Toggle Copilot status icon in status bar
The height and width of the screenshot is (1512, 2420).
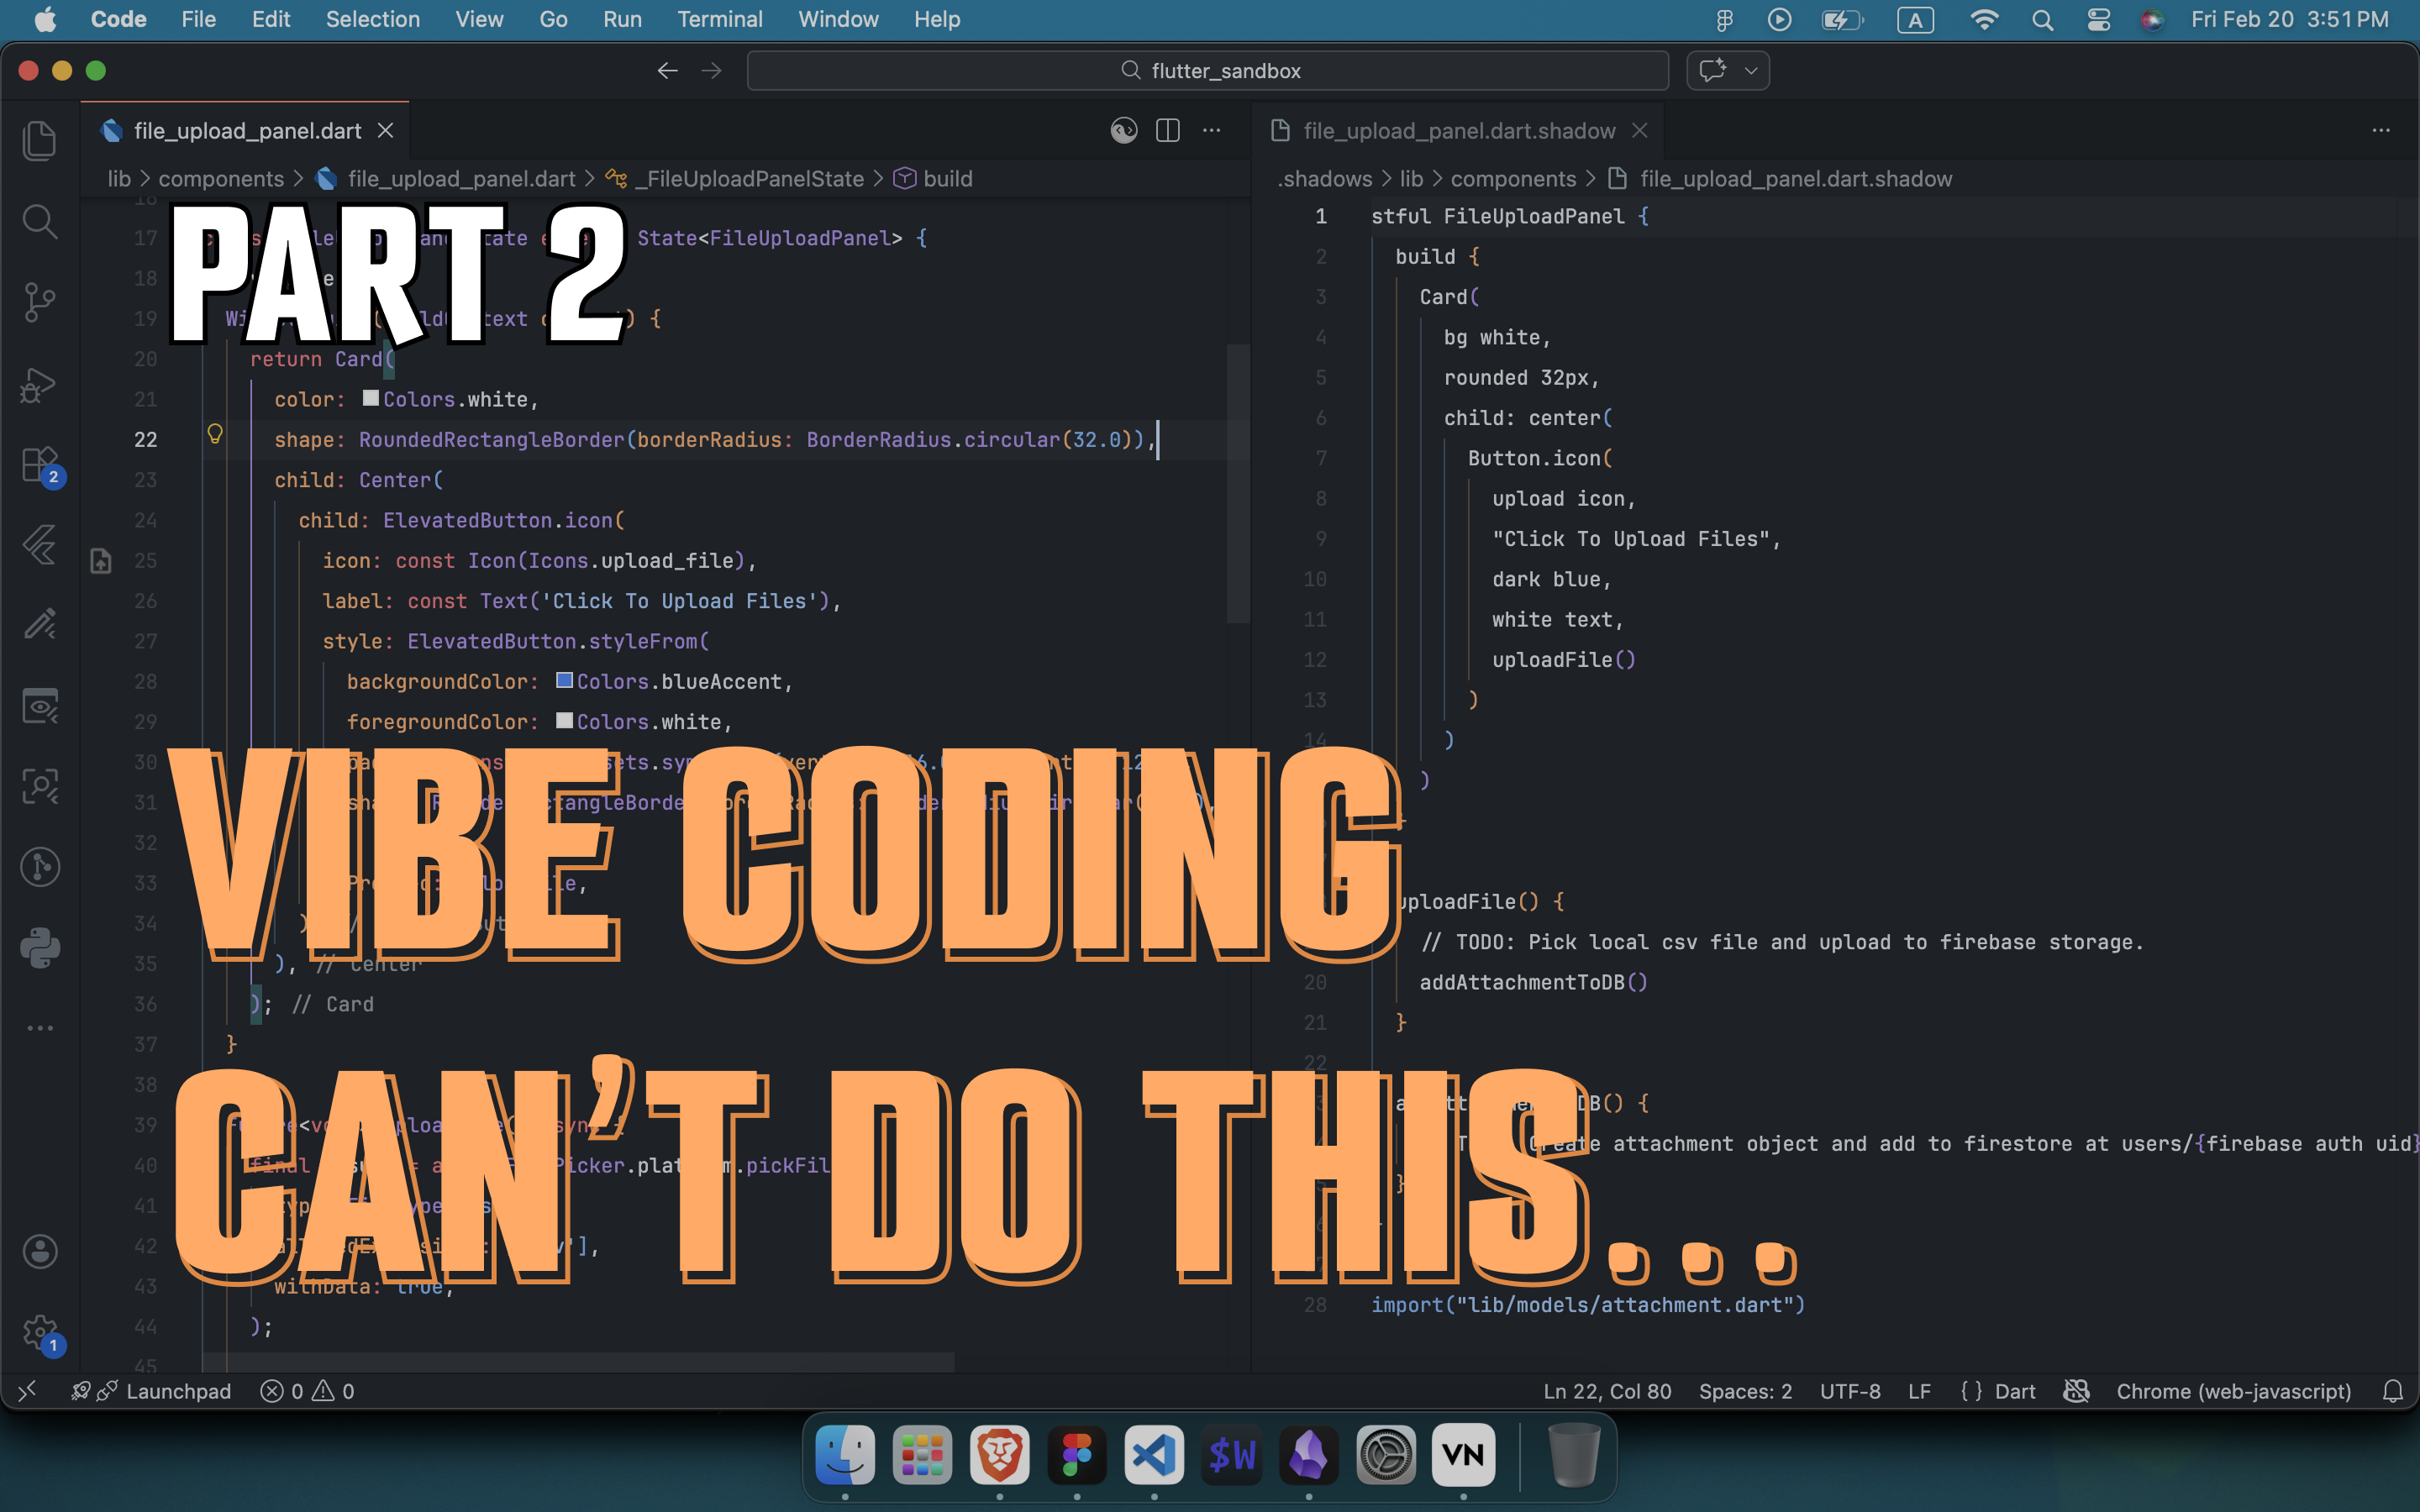2077,1391
